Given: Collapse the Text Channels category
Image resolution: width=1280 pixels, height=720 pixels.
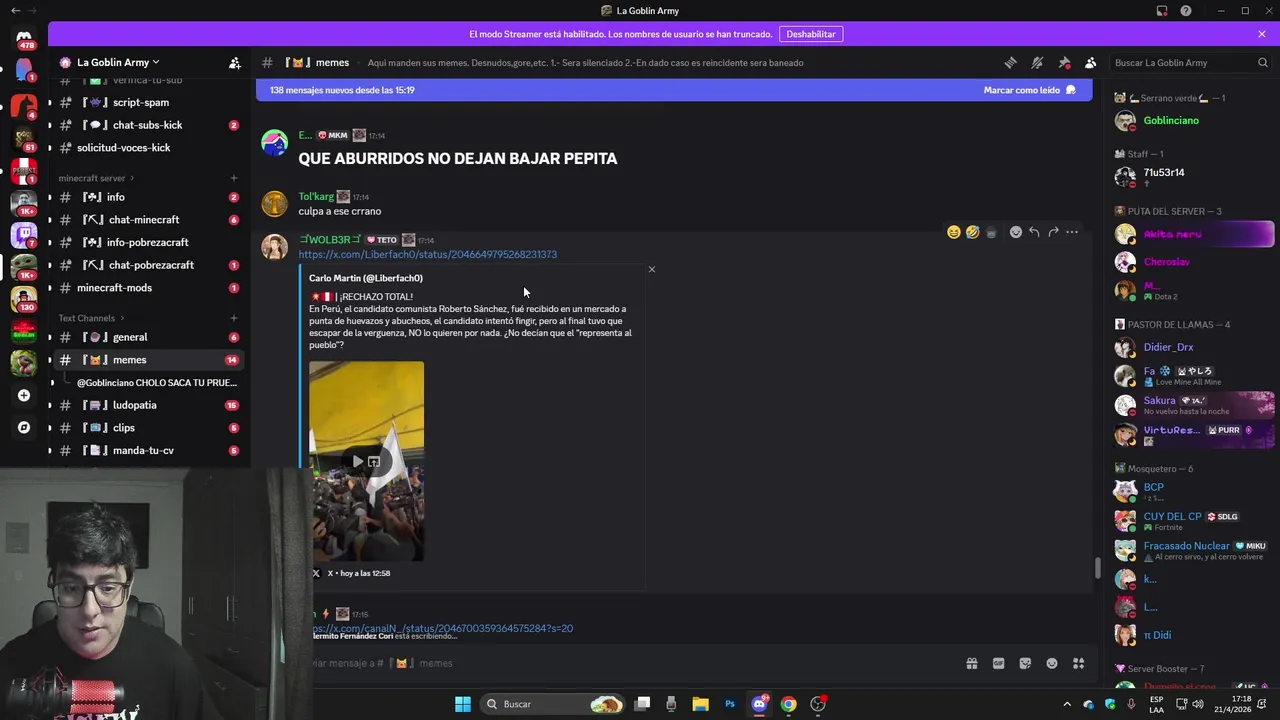Looking at the screenshot, I should click(90, 318).
